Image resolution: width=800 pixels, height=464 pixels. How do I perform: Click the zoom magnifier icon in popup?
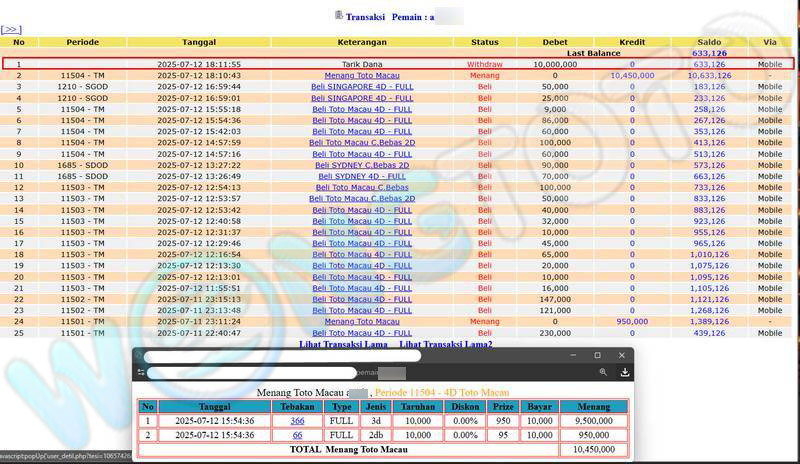(x=603, y=372)
